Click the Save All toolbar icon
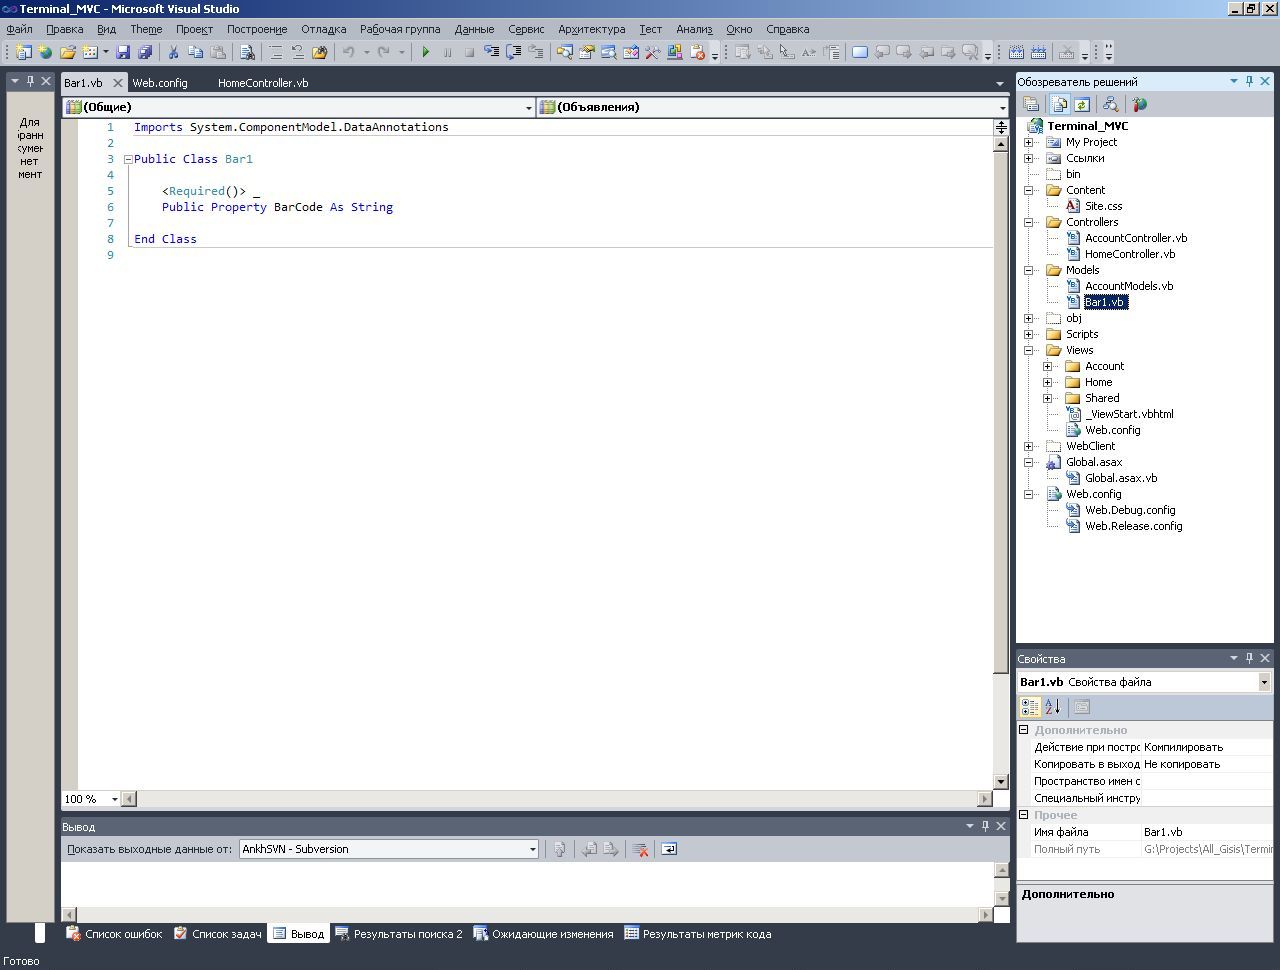 click(145, 52)
